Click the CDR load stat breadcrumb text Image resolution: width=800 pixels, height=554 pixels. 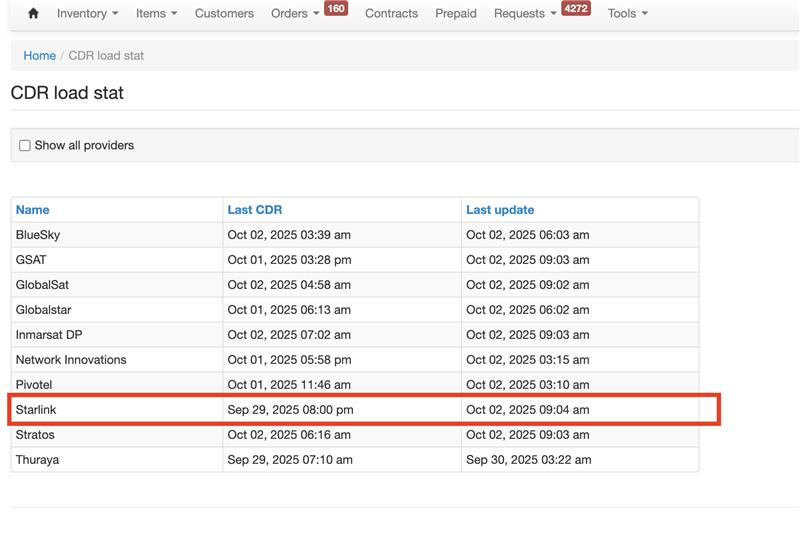tap(106, 56)
